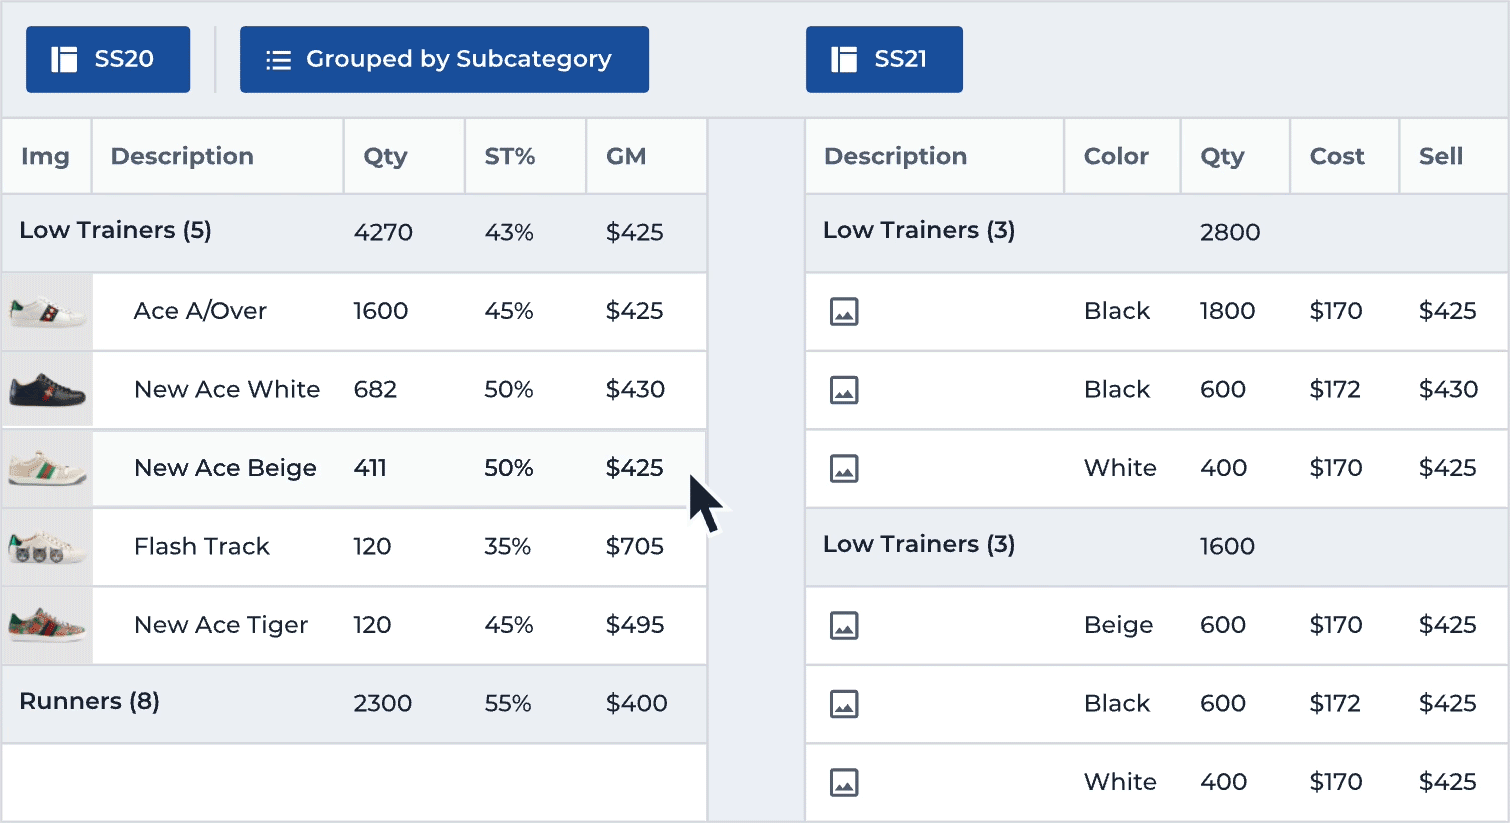The height and width of the screenshot is (823, 1510).
Task: Open the Flash Track shoe thumbnail
Action: 47,547
